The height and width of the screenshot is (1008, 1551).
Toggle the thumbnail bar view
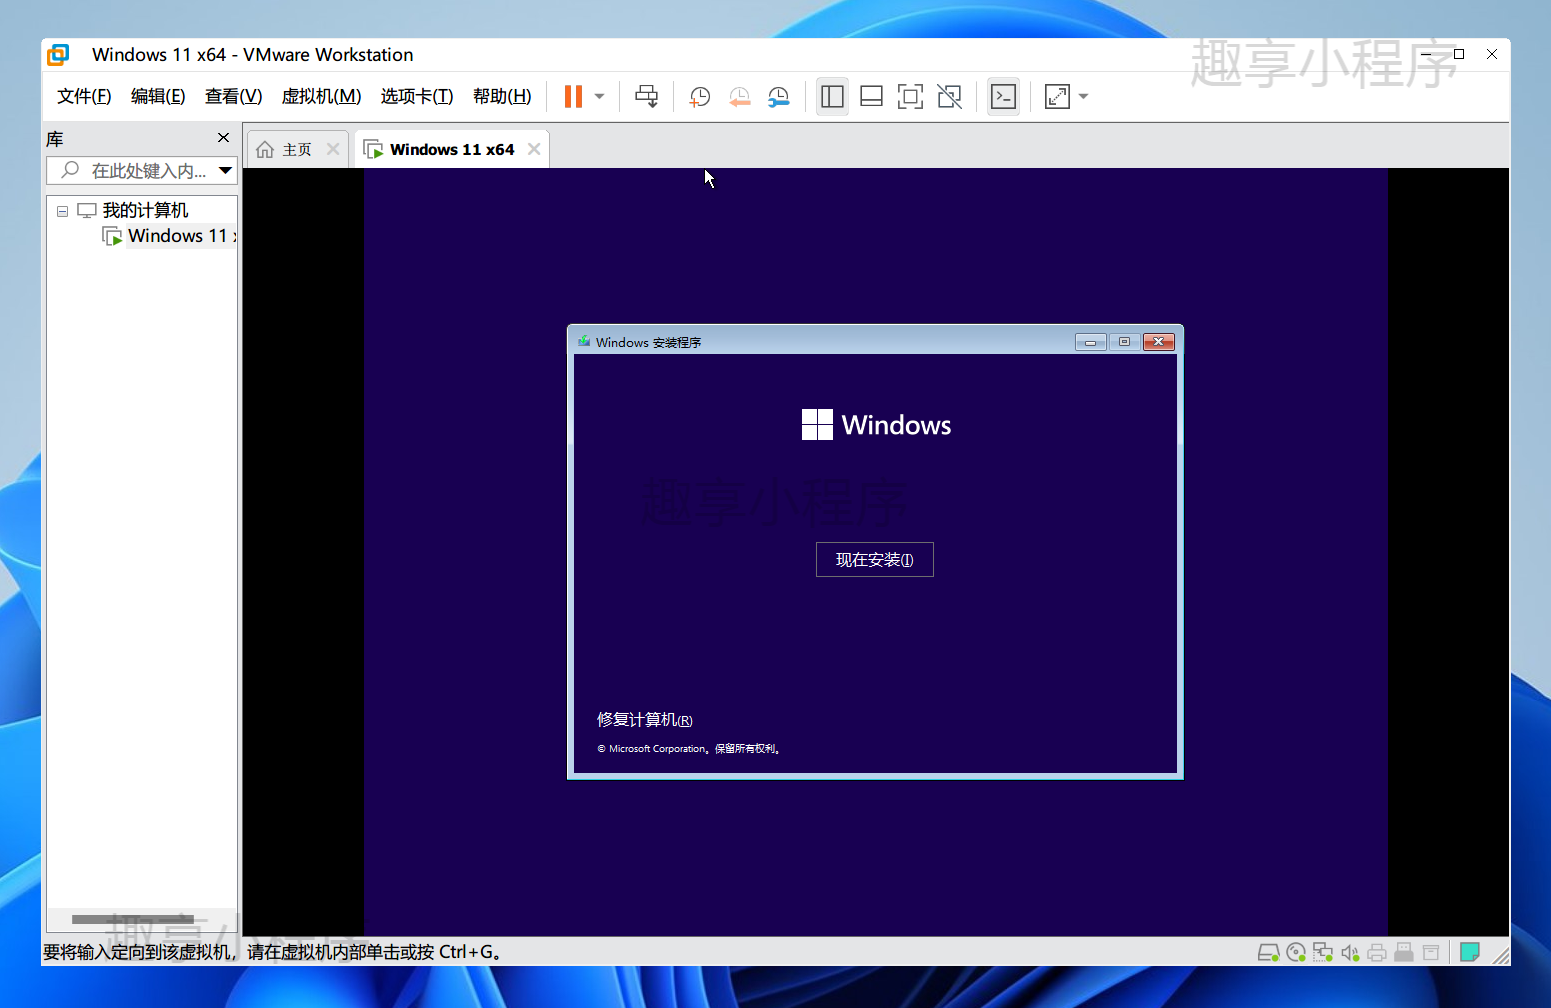click(871, 96)
